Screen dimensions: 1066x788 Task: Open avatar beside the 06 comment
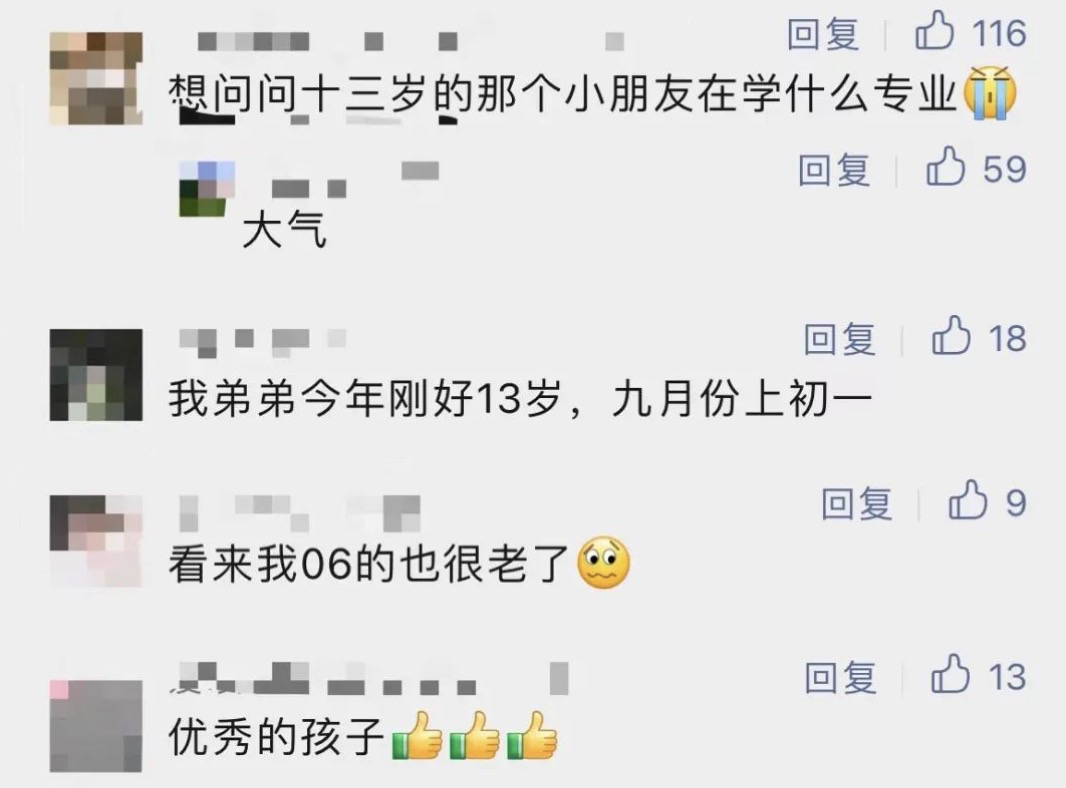point(96,541)
